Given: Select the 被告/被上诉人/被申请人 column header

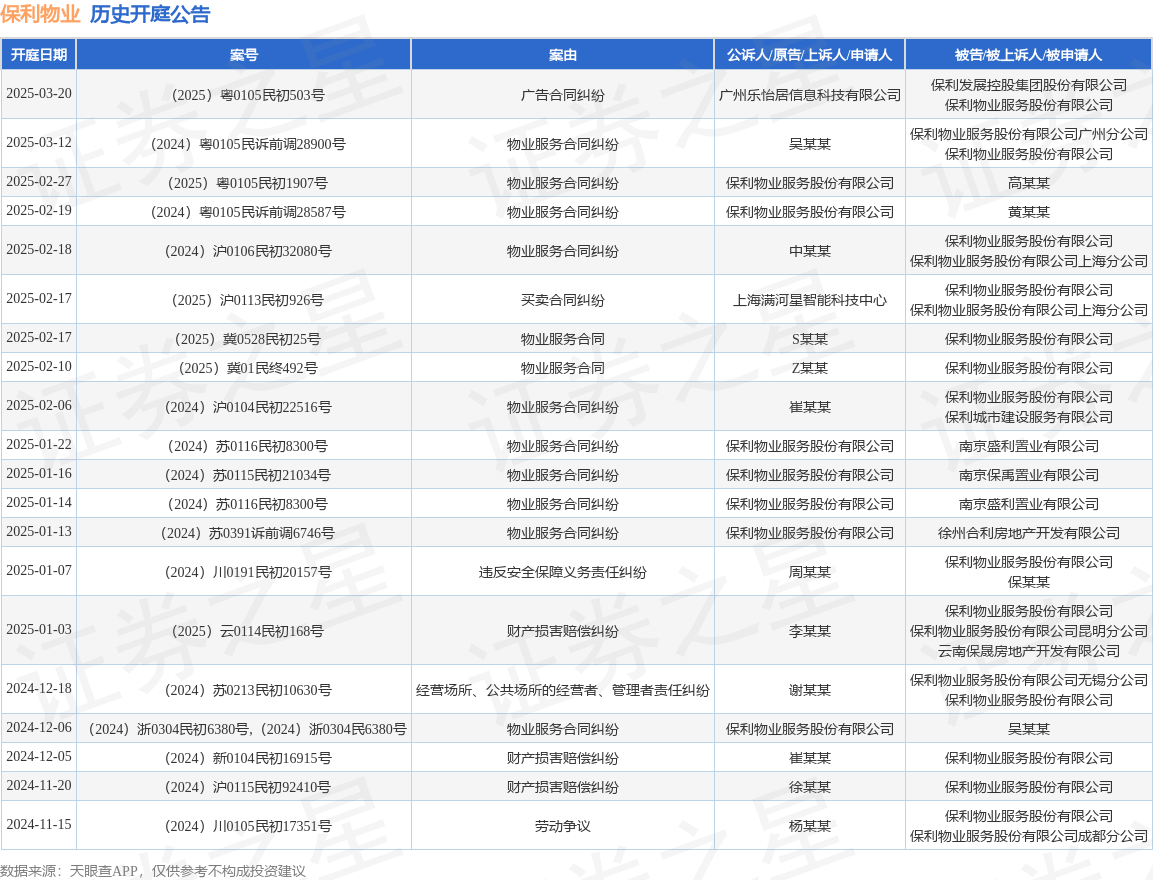Looking at the screenshot, I should point(1028,55).
